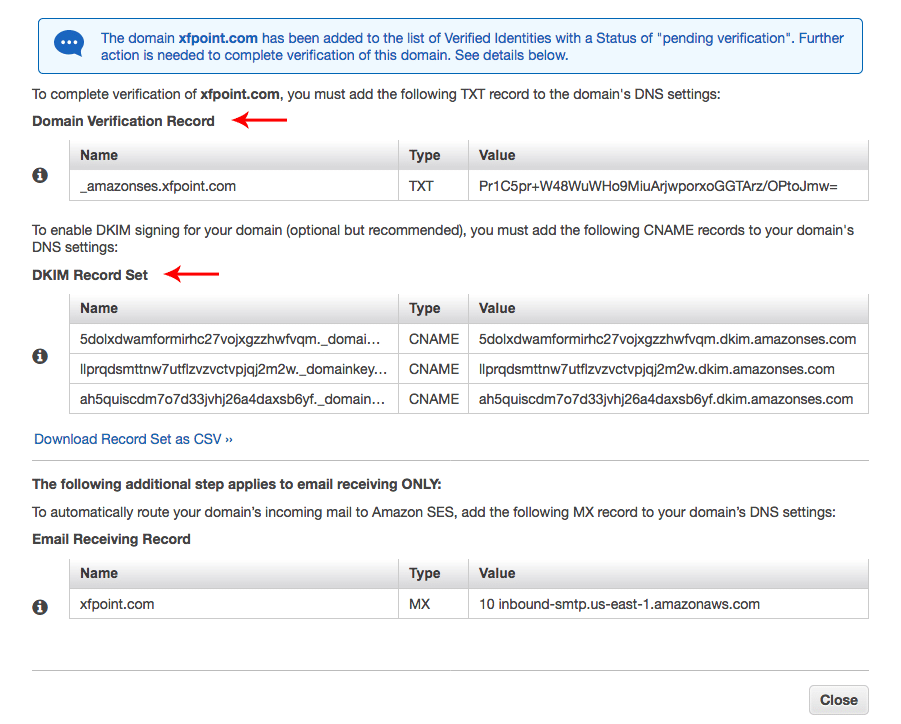
Task: Select DKIM name starting with llprqdsmttnw7 in Name column
Action: (x=233, y=369)
